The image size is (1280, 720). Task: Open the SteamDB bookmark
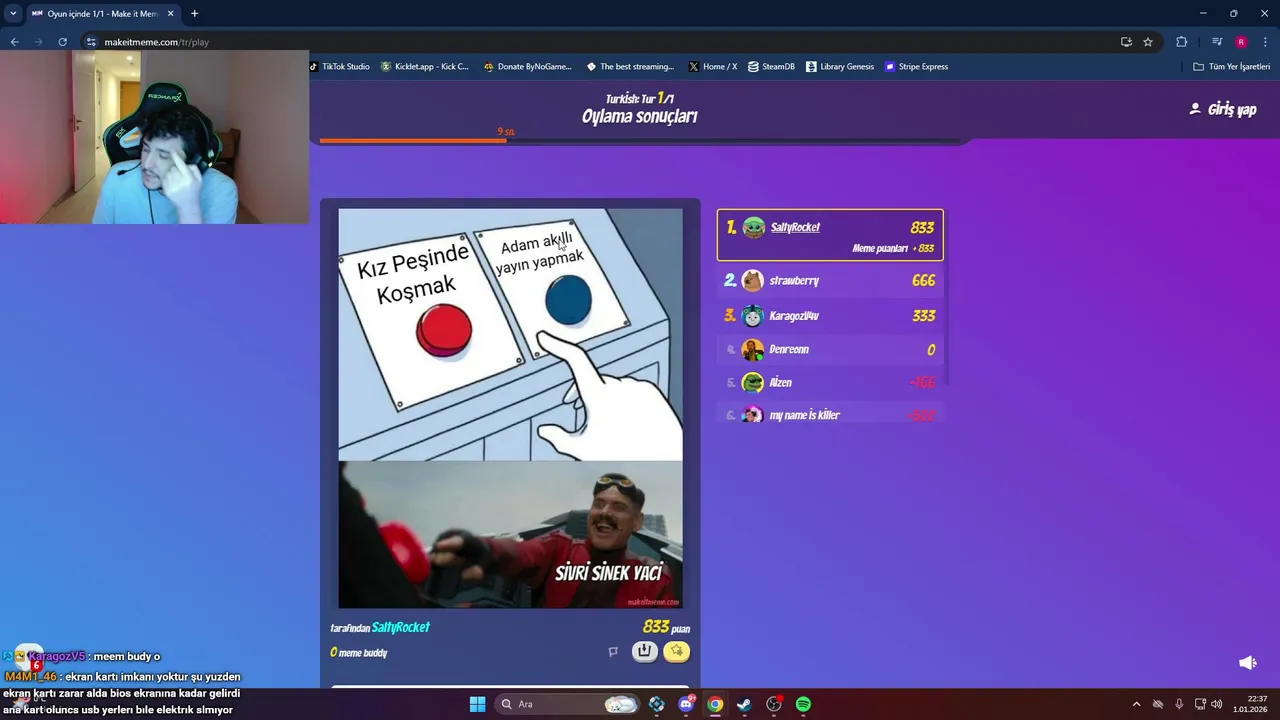pyautogui.click(x=771, y=67)
